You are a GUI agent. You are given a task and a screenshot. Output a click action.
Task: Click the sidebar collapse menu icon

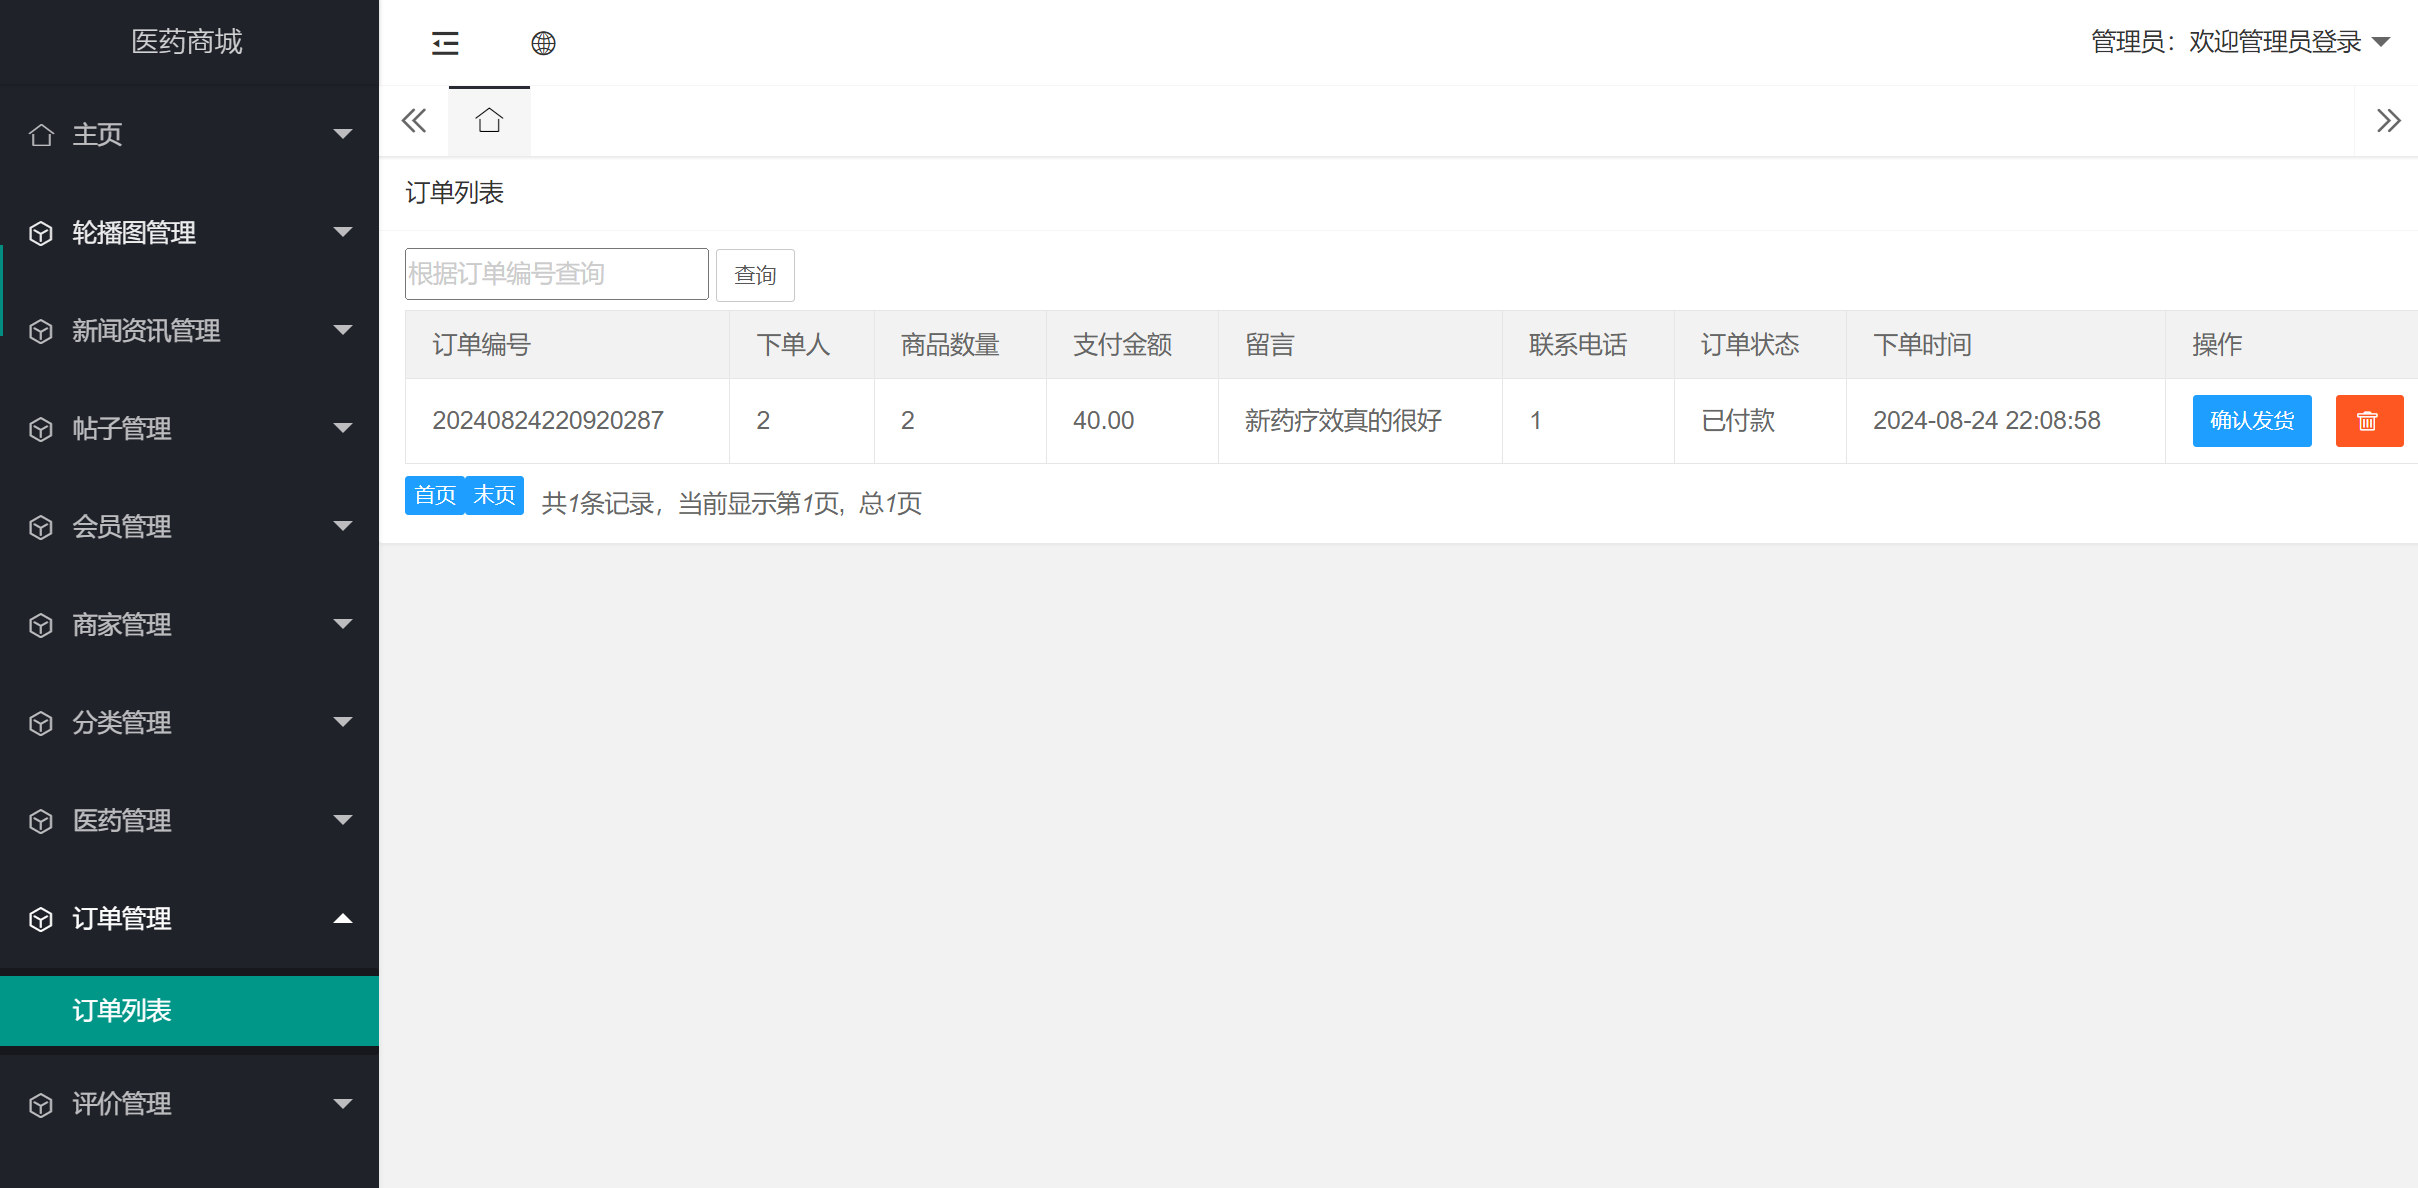coord(445,43)
